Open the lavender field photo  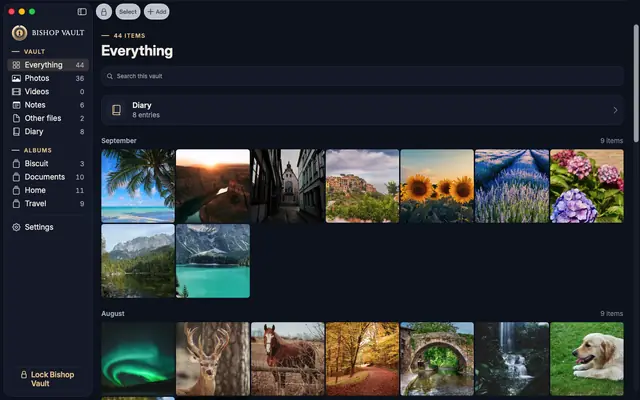[512, 186]
